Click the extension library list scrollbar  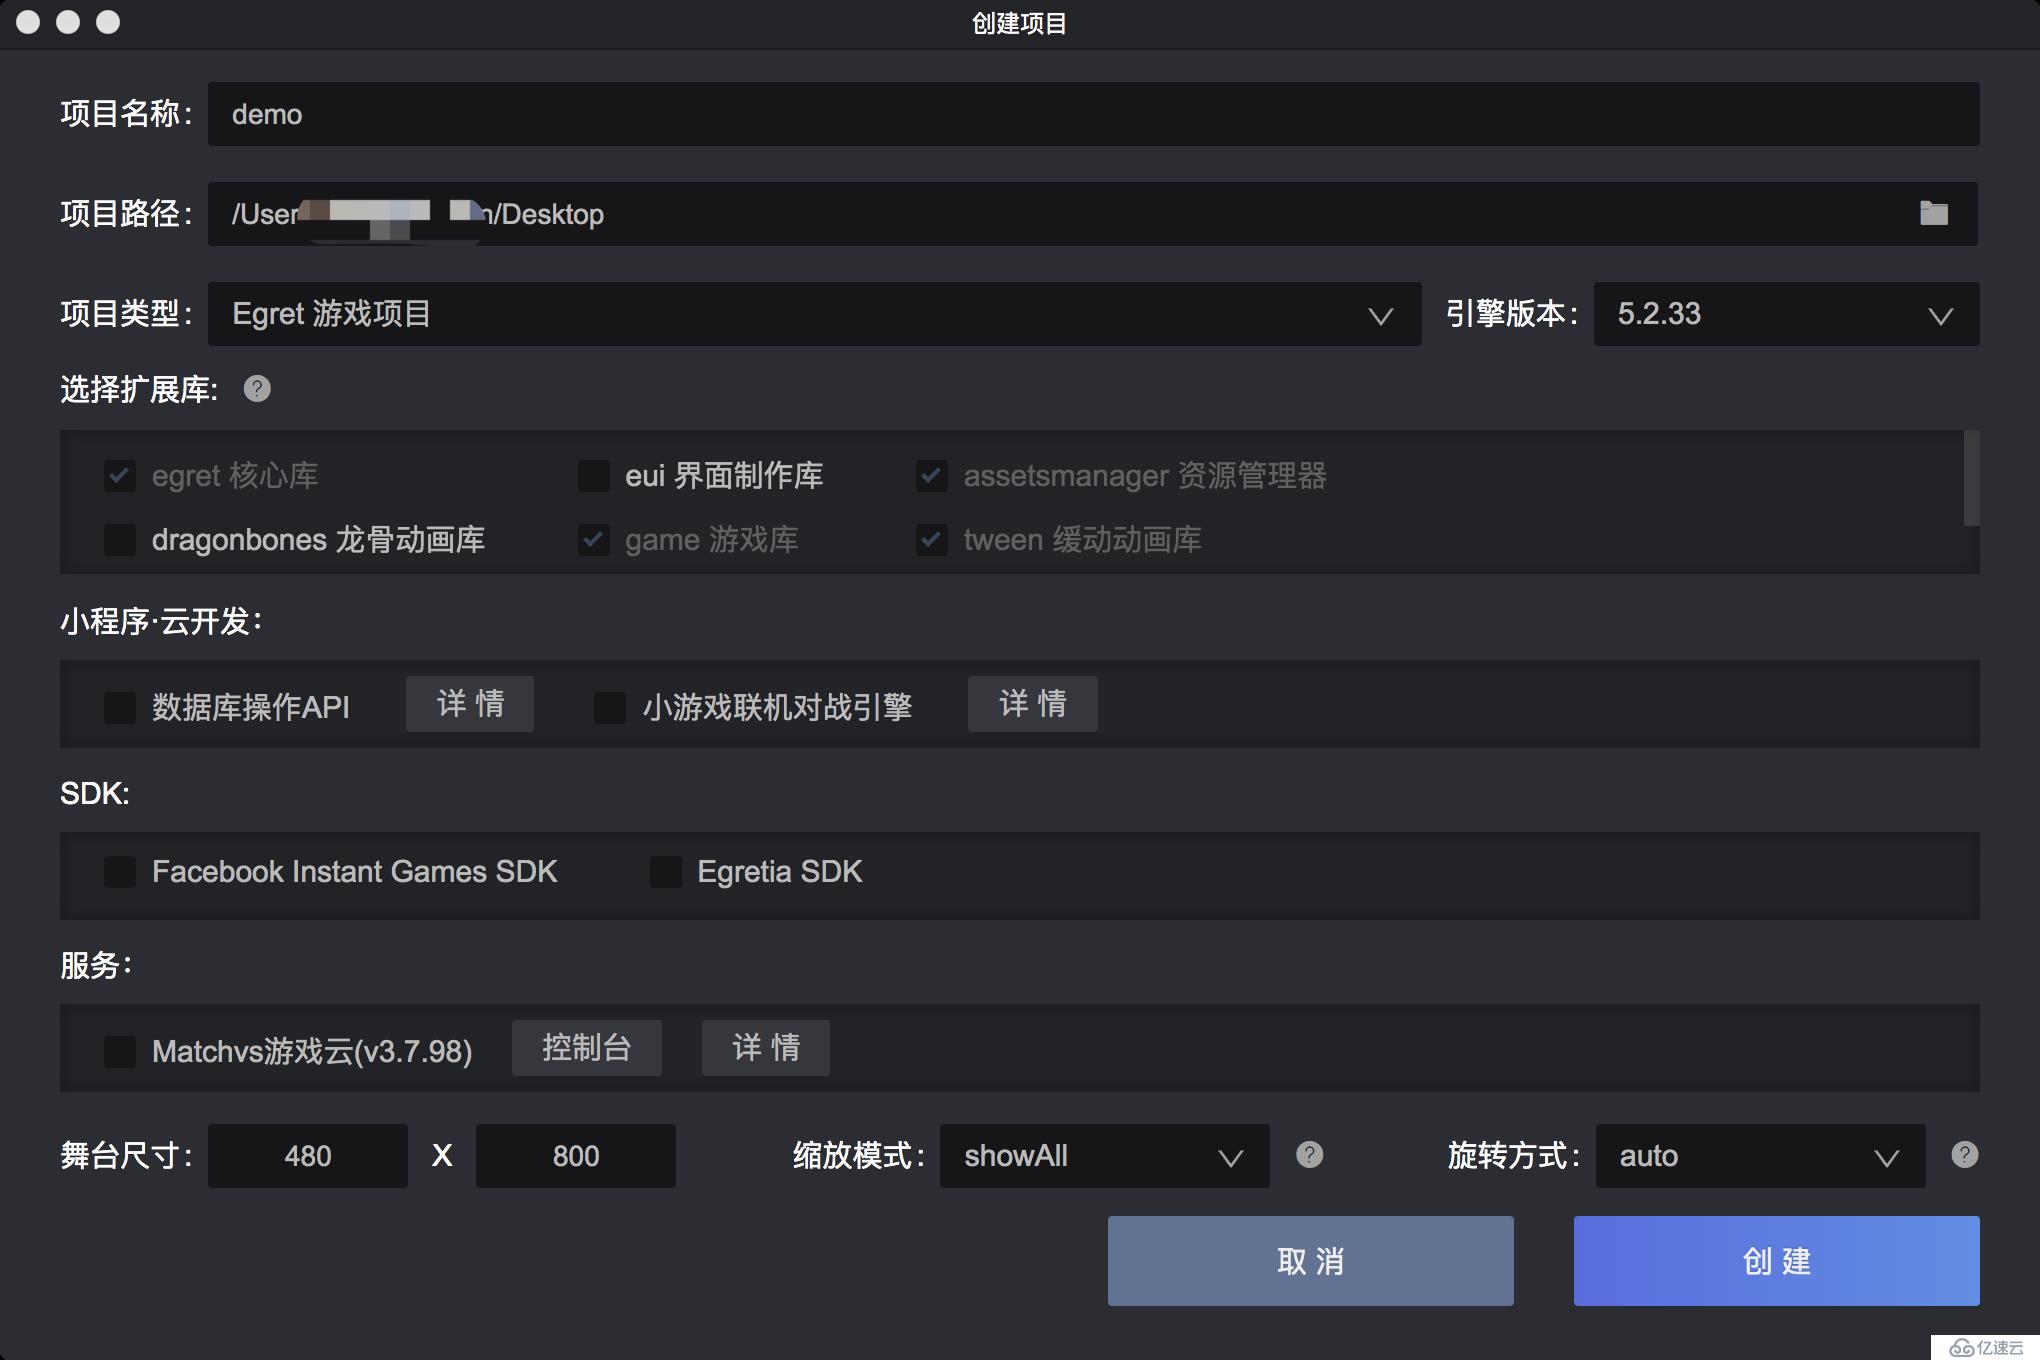(x=1971, y=478)
